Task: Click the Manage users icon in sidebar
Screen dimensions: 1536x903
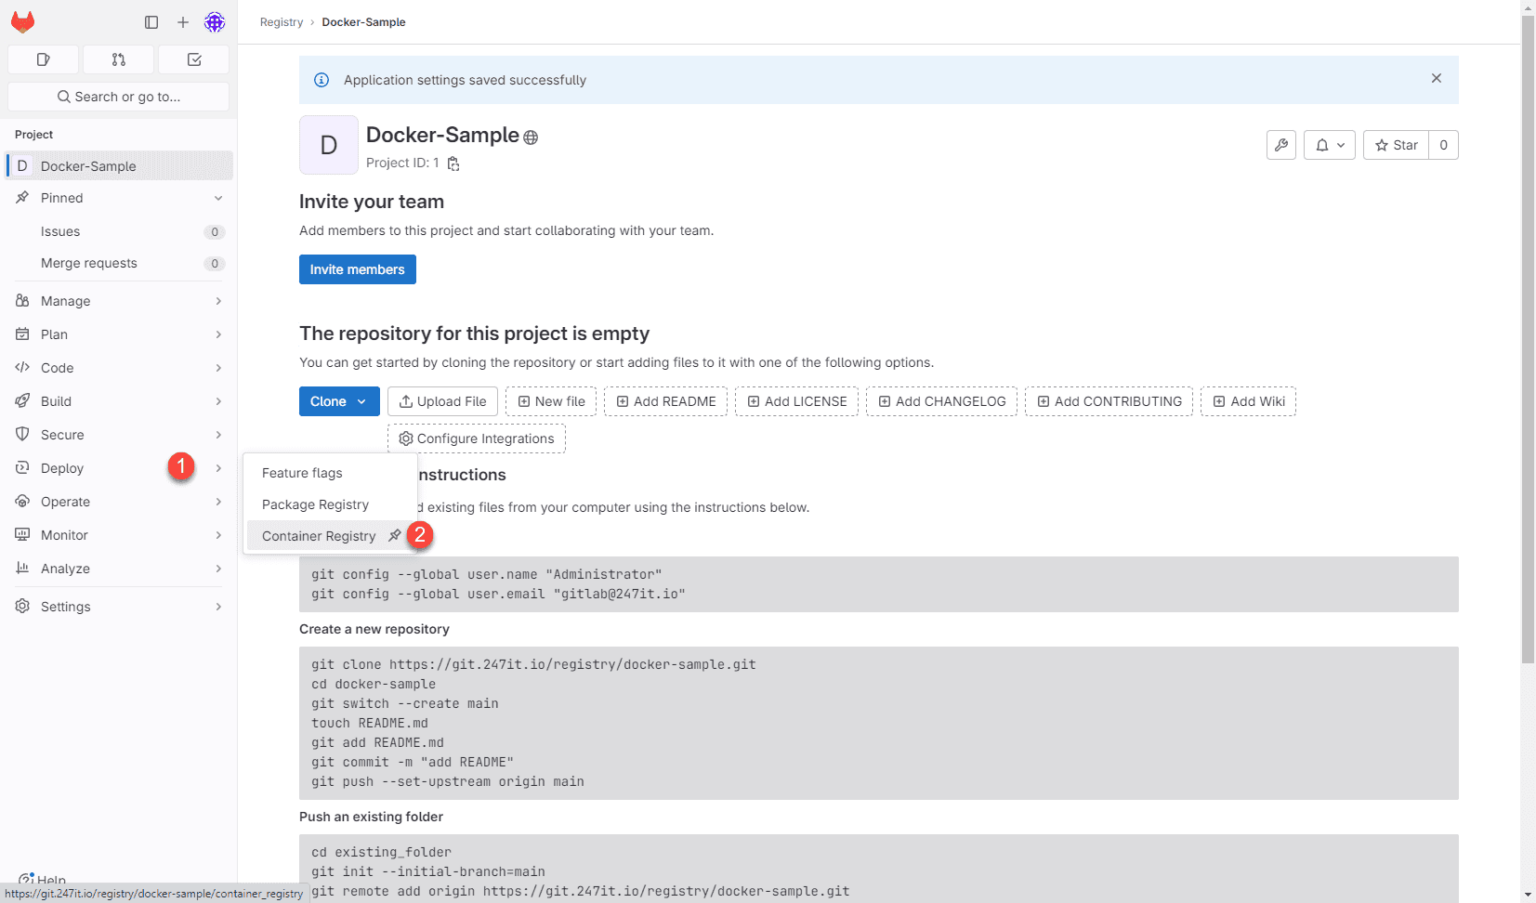Action: click(x=22, y=300)
